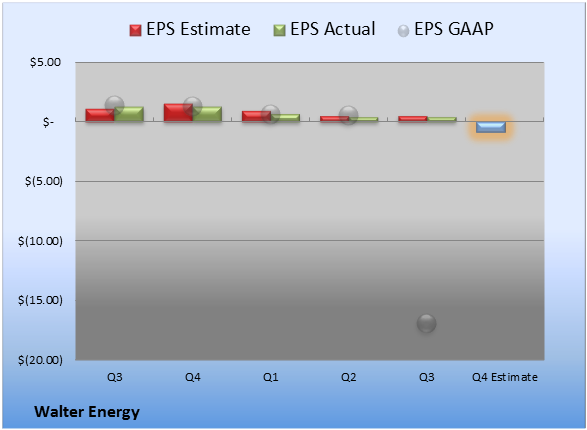Viewport: 587px width, 430px height.
Task: Click the green EPS Actual legend swatch
Action: coord(279,30)
